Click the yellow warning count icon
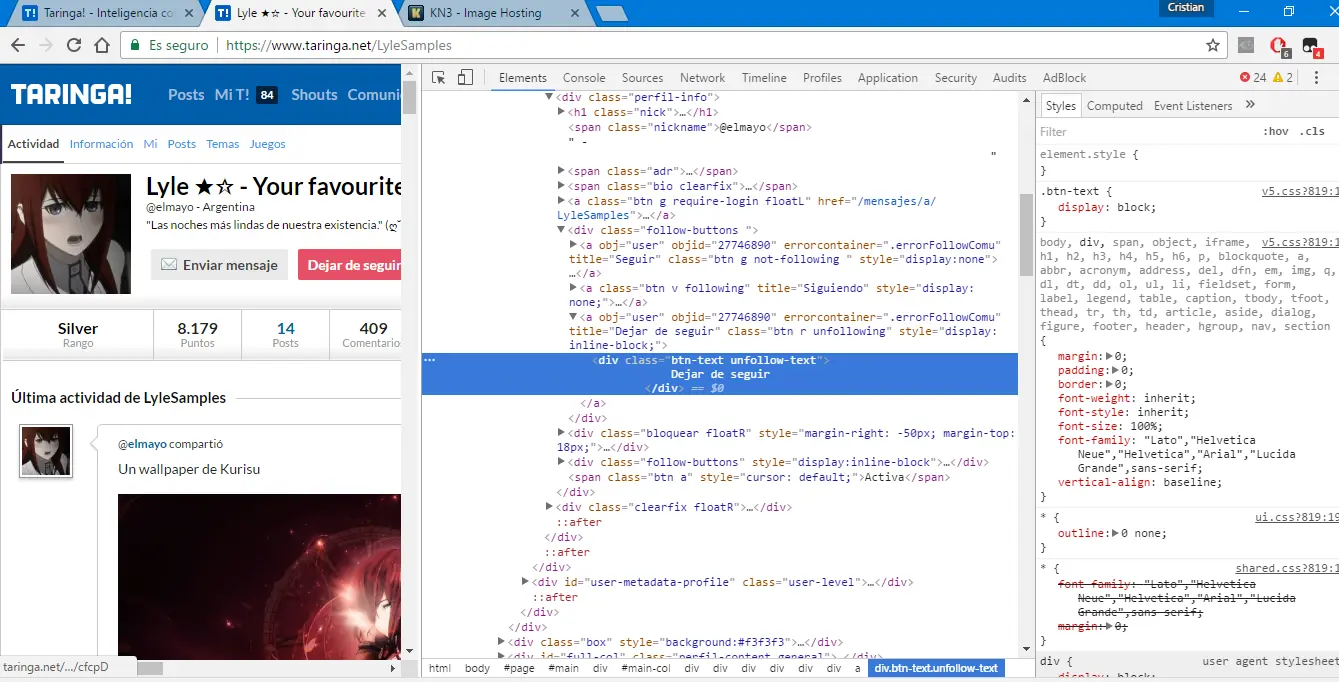This screenshot has height=682, width=1339. coord(1278,78)
